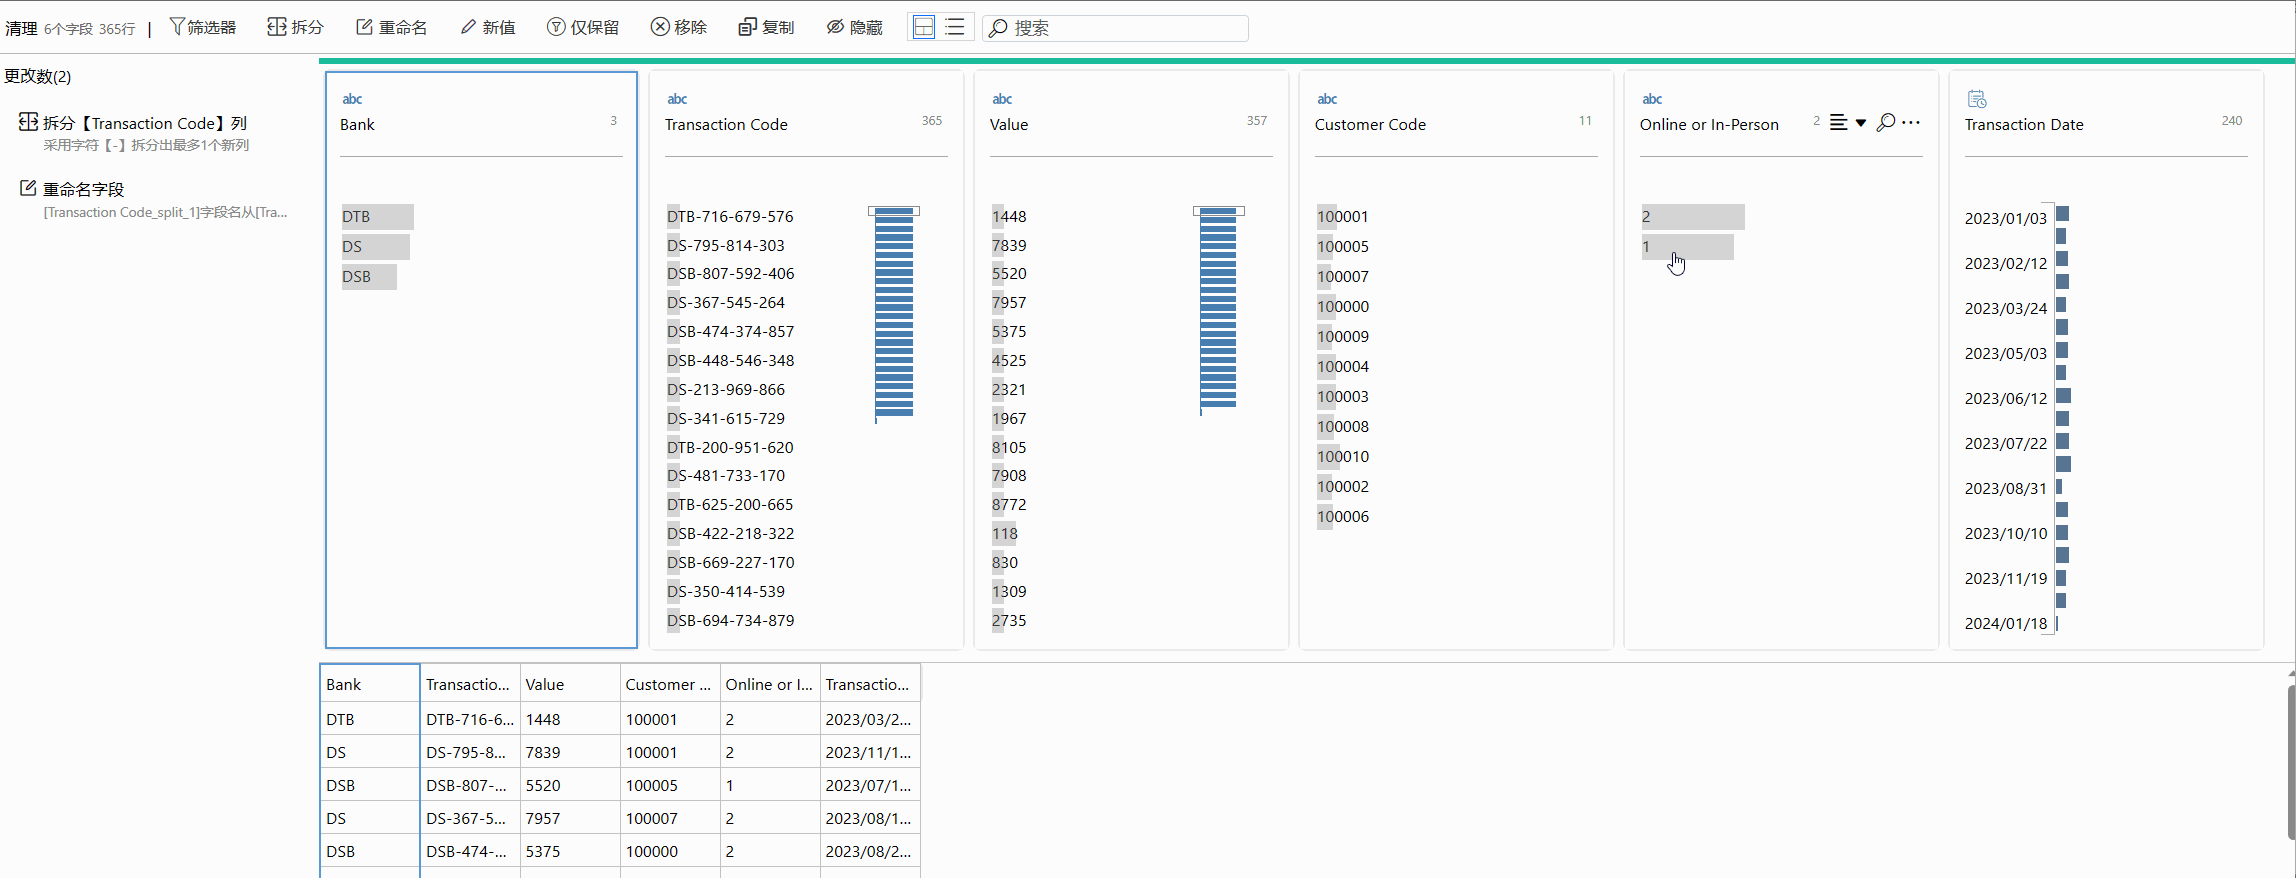Select value 1 in Online or In-Person

pyautogui.click(x=1687, y=247)
